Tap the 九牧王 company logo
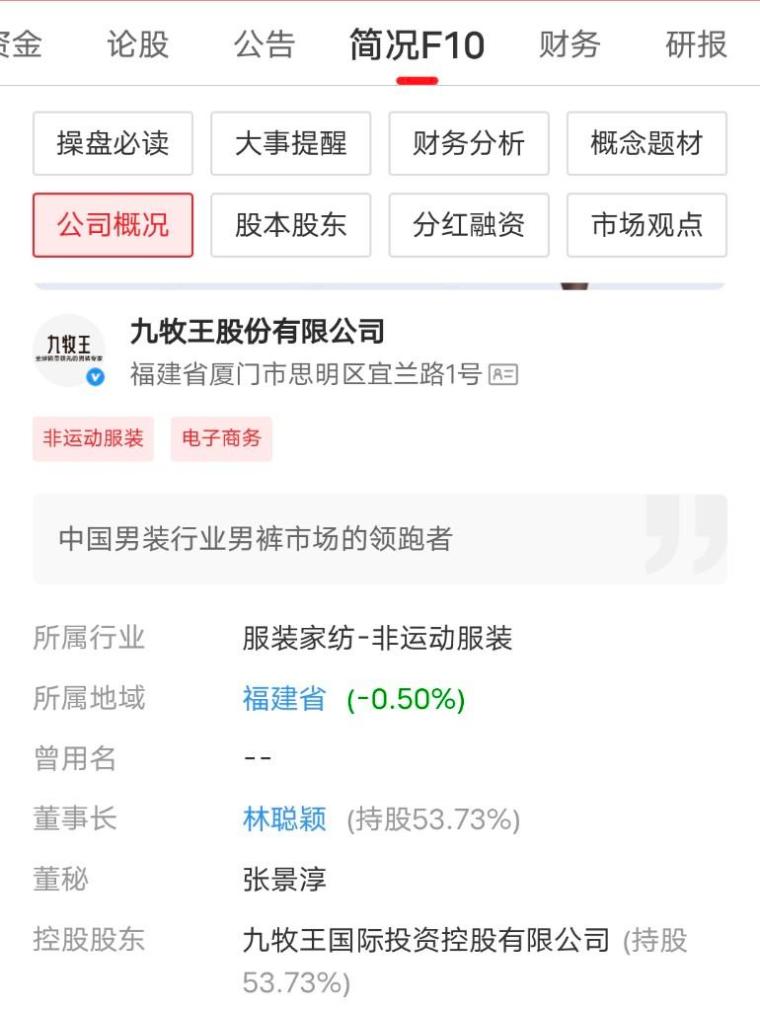 (69, 350)
